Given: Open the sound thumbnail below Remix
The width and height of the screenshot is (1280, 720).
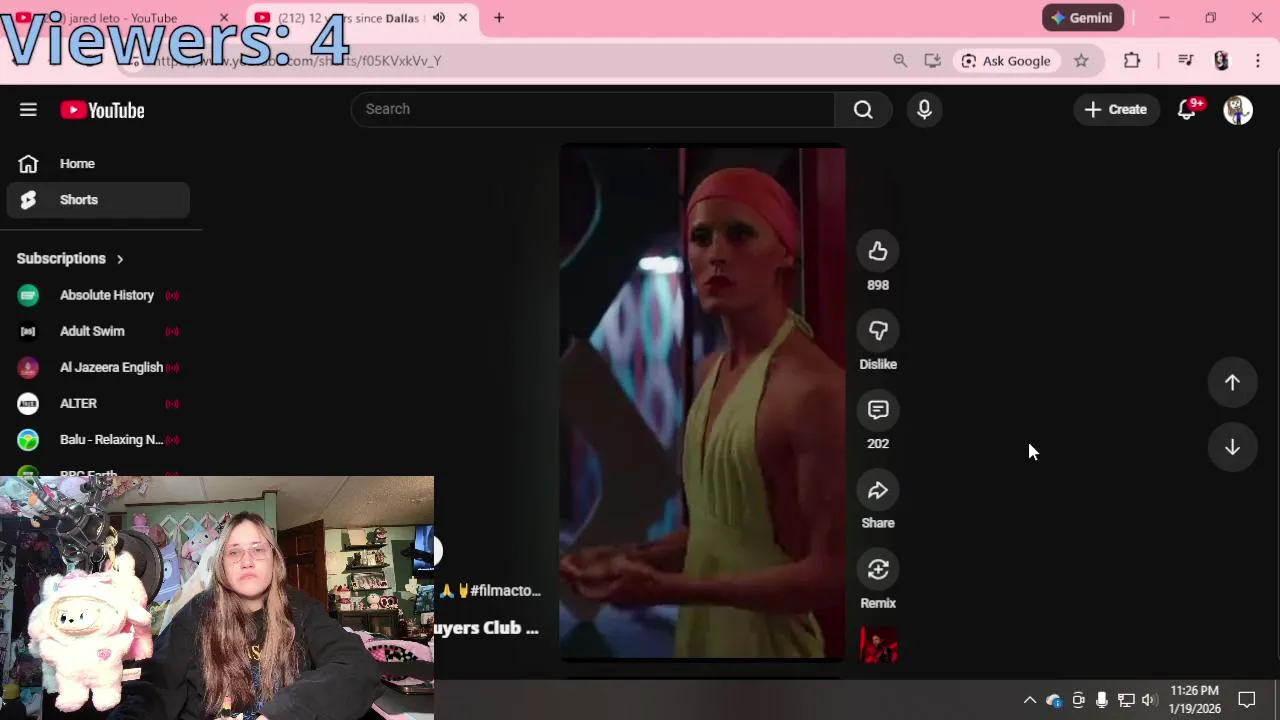Looking at the screenshot, I should click(879, 645).
